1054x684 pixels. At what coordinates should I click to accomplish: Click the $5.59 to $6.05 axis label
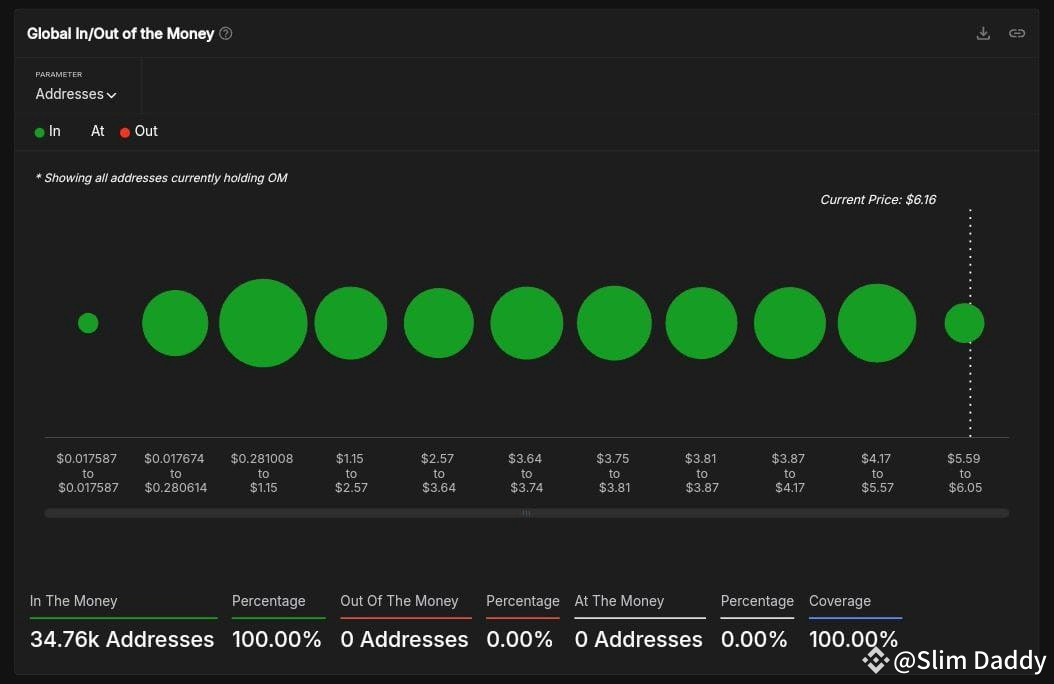(x=965, y=473)
